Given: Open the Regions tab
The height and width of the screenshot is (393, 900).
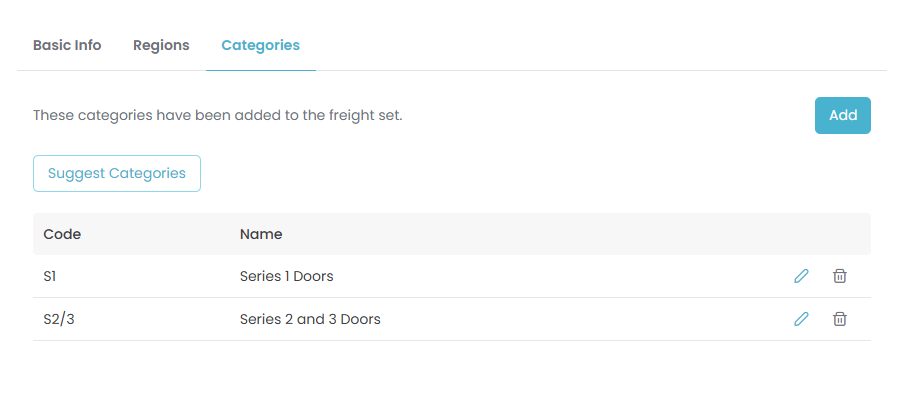Looking at the screenshot, I should [161, 45].
